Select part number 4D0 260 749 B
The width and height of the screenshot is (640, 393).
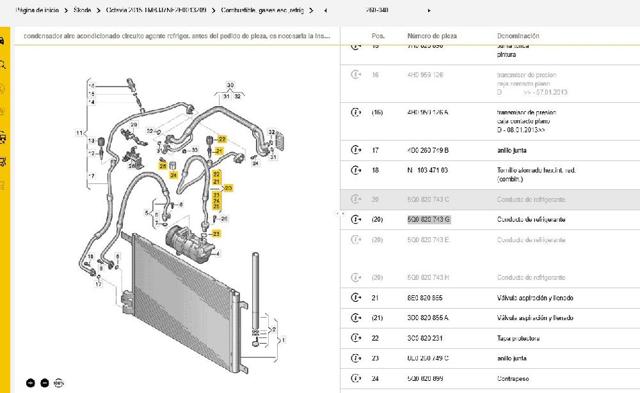tap(428, 150)
